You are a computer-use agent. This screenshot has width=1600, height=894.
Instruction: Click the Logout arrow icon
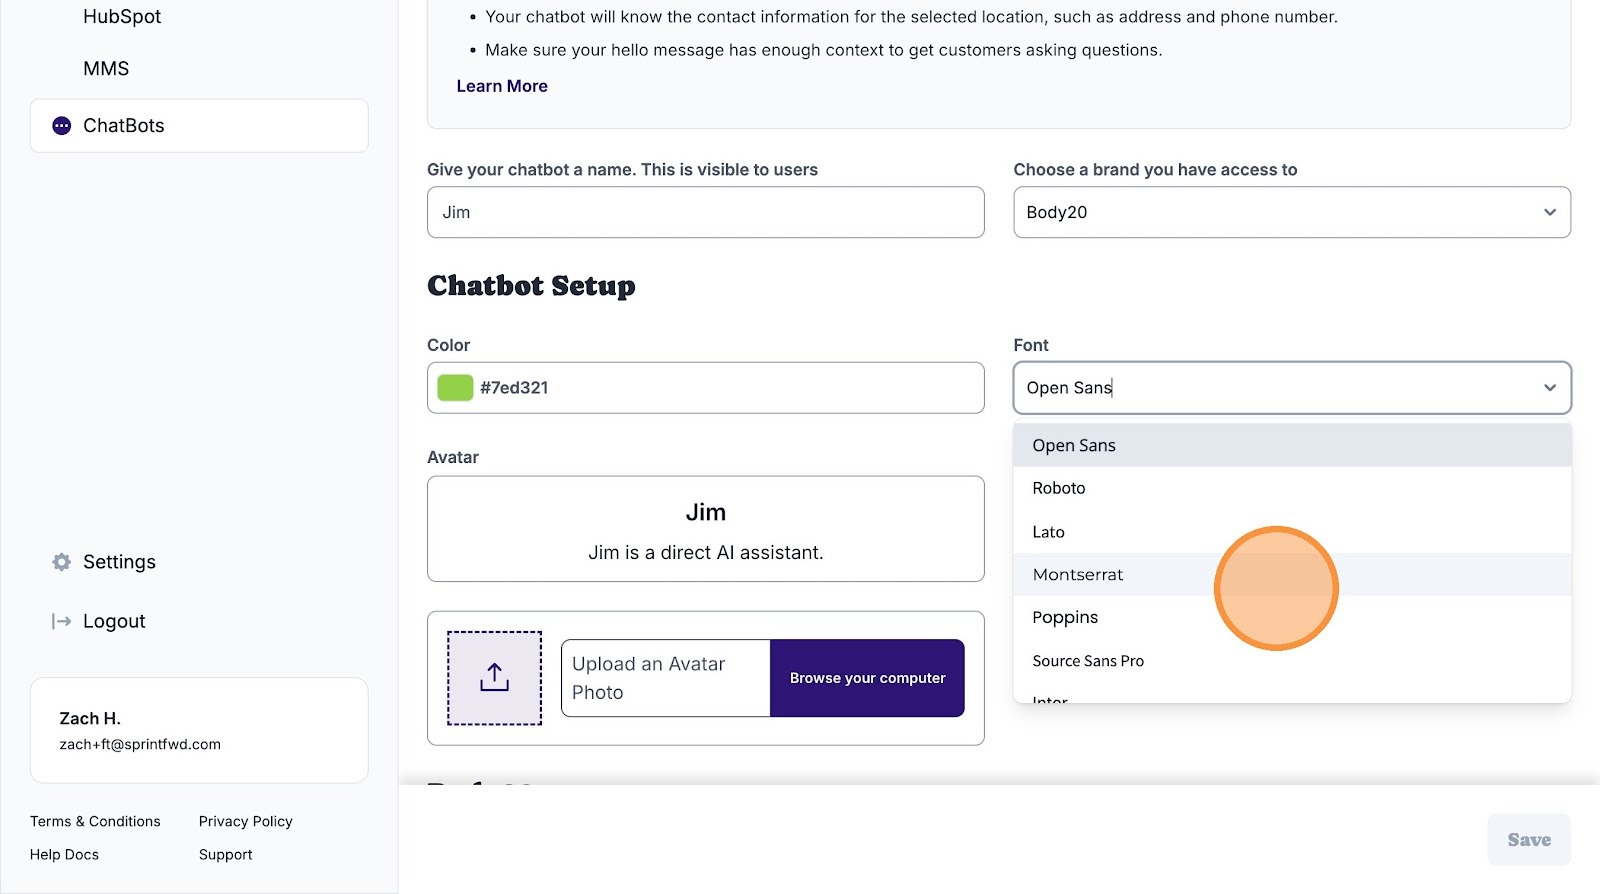62,621
